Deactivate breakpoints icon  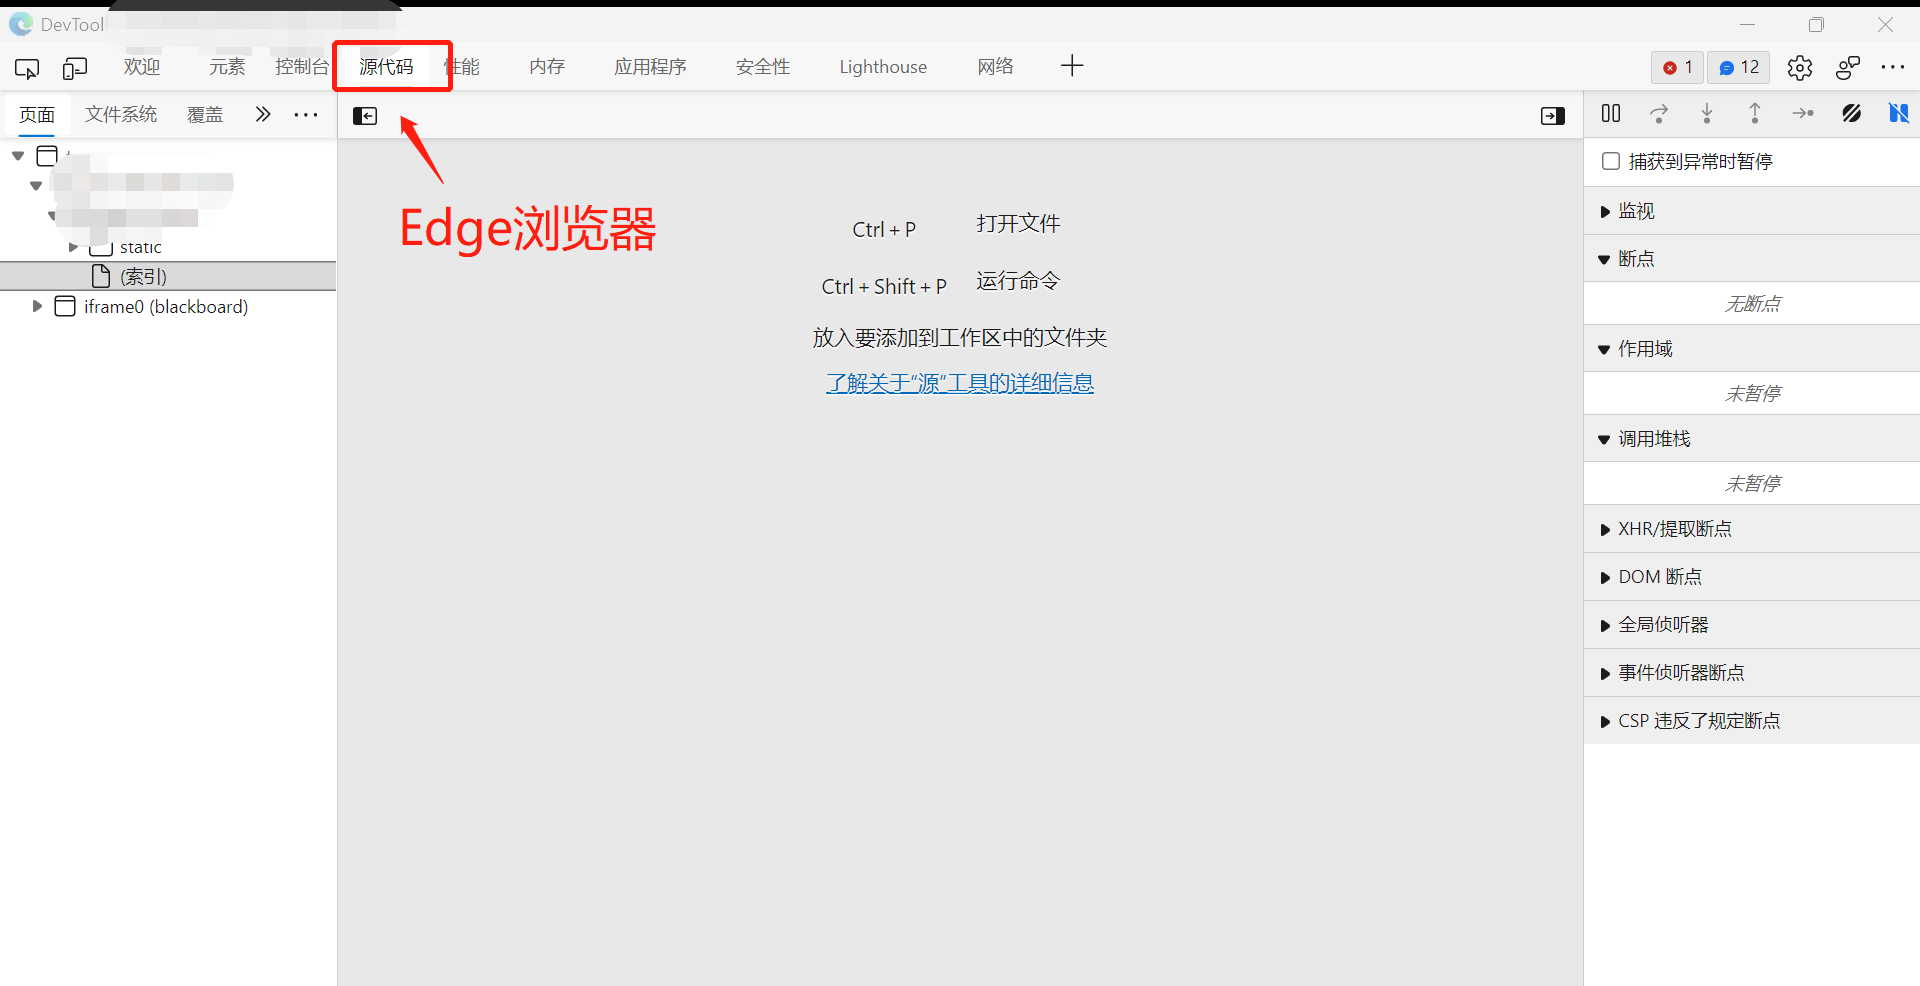click(x=1851, y=113)
